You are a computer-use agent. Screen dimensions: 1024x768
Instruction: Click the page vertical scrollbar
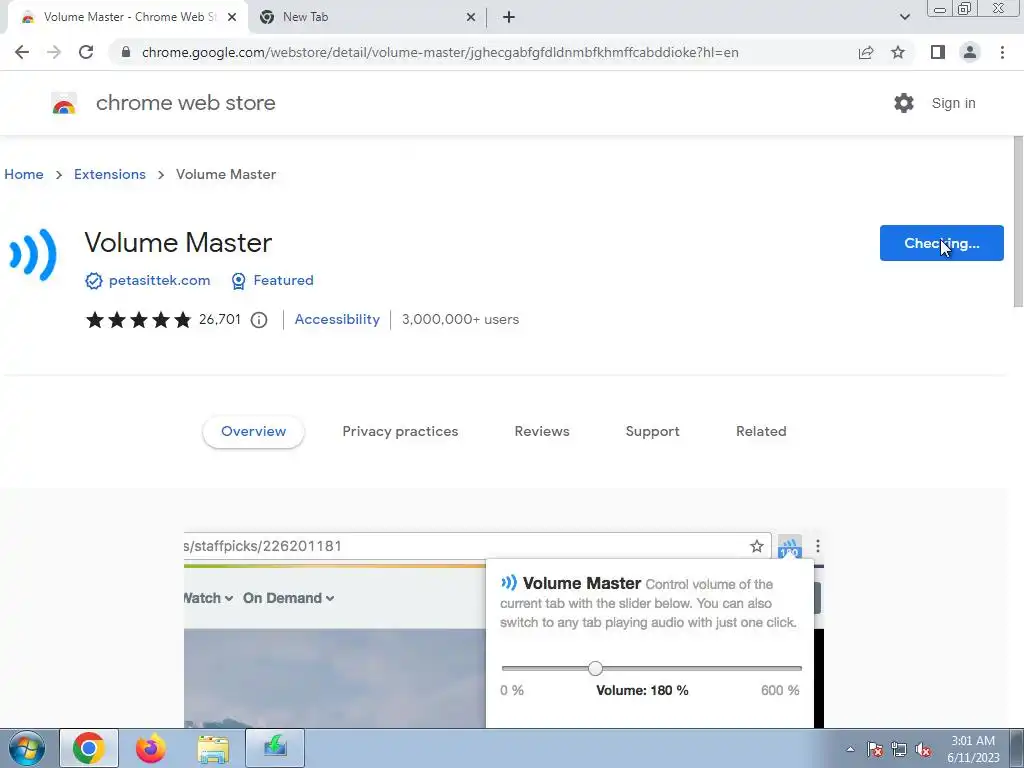pyautogui.click(x=1017, y=222)
